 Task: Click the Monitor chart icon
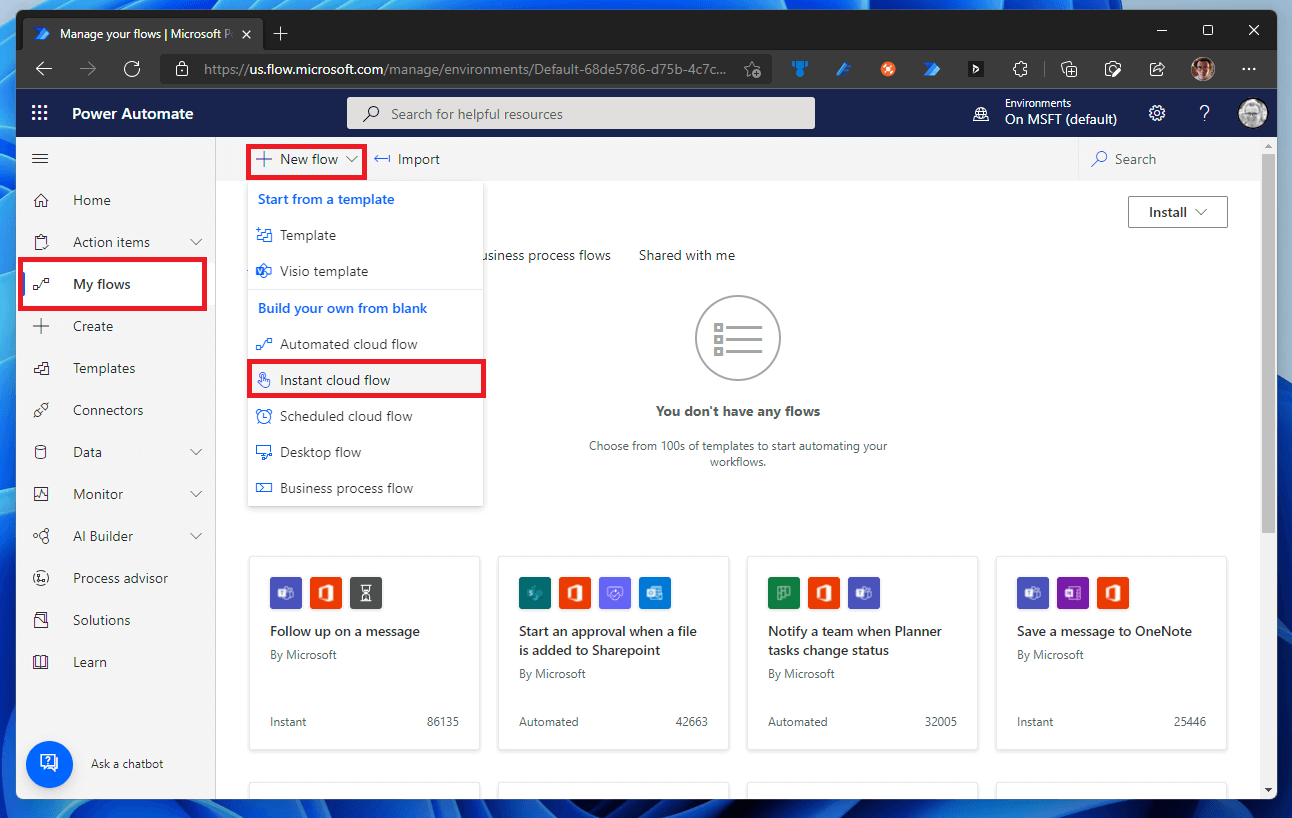(x=41, y=494)
